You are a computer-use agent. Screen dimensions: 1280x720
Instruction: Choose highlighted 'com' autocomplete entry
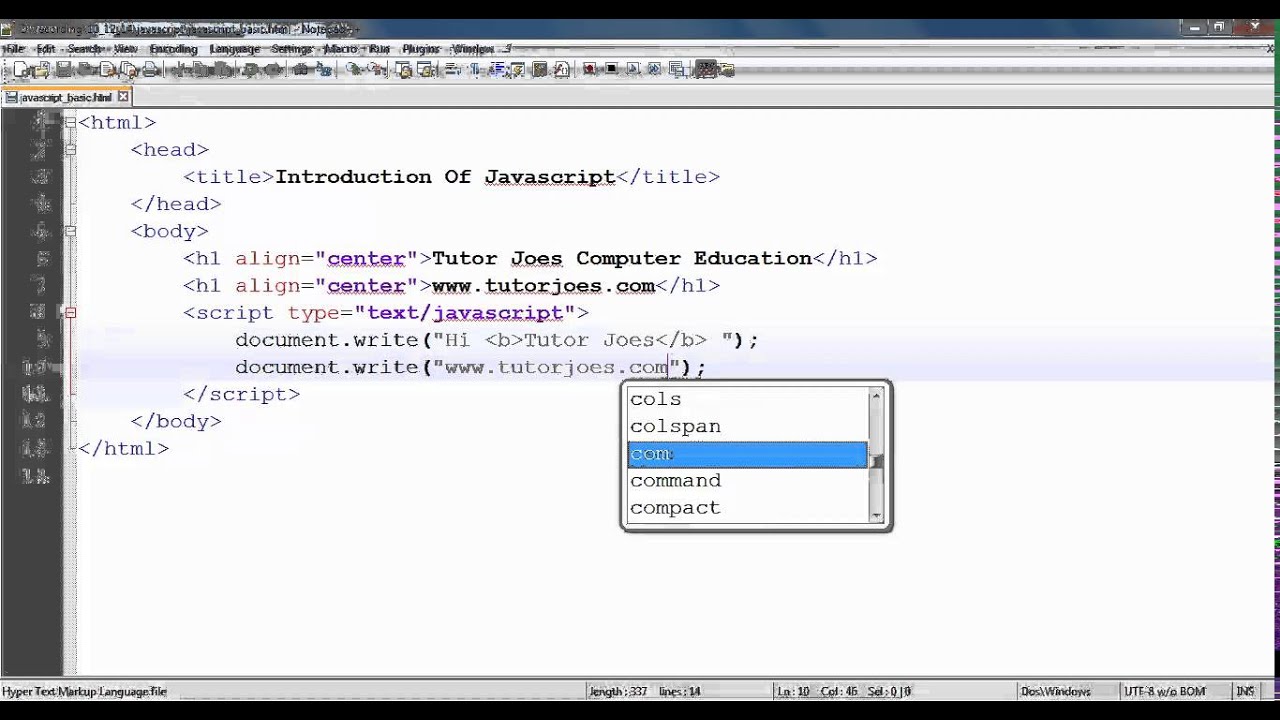(x=747, y=454)
